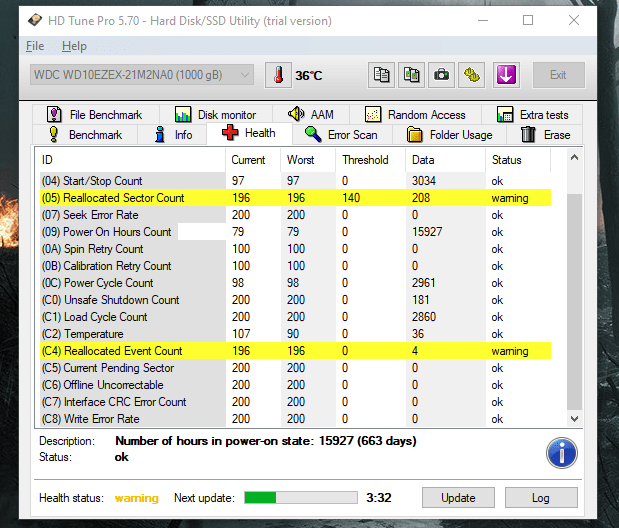Open the options wrench icon
The height and width of the screenshot is (528, 619).
pos(471,75)
